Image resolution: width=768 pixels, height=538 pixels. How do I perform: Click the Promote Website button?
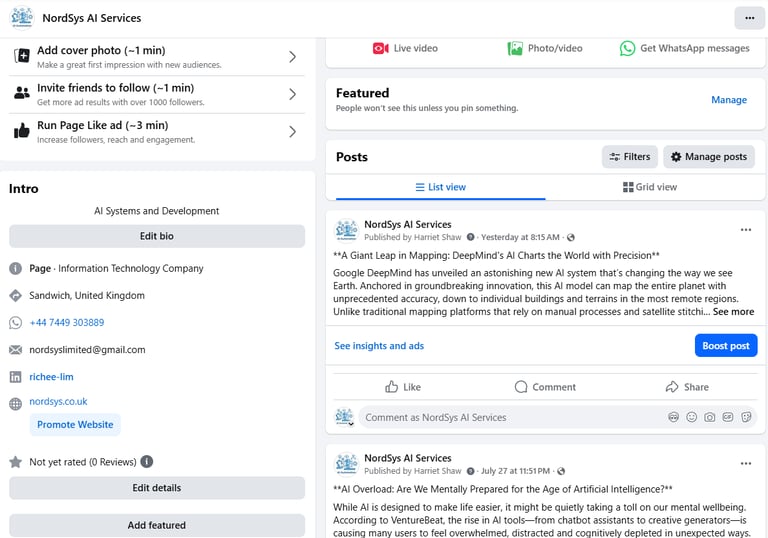[x=75, y=425]
